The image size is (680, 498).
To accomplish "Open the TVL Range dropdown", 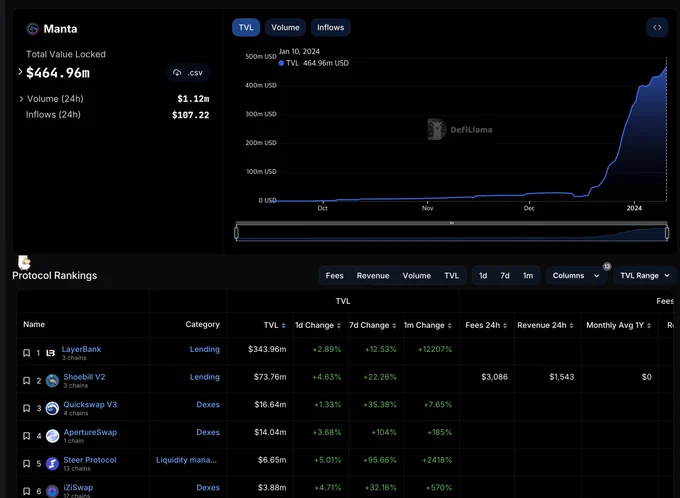I will [x=645, y=275].
